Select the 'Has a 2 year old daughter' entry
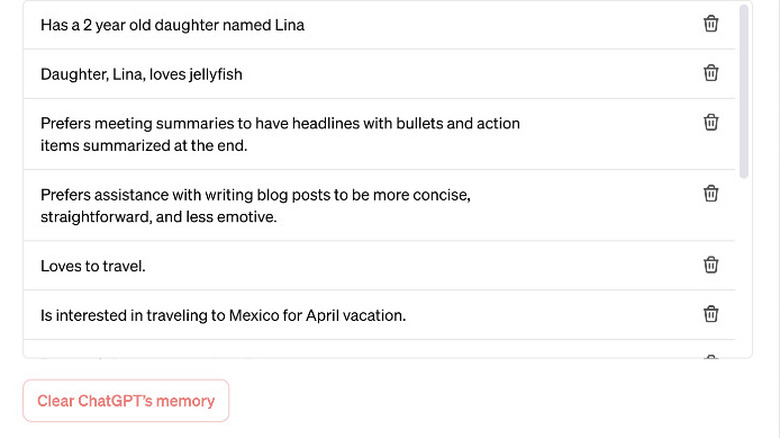The width and height of the screenshot is (780, 438). pos(172,25)
